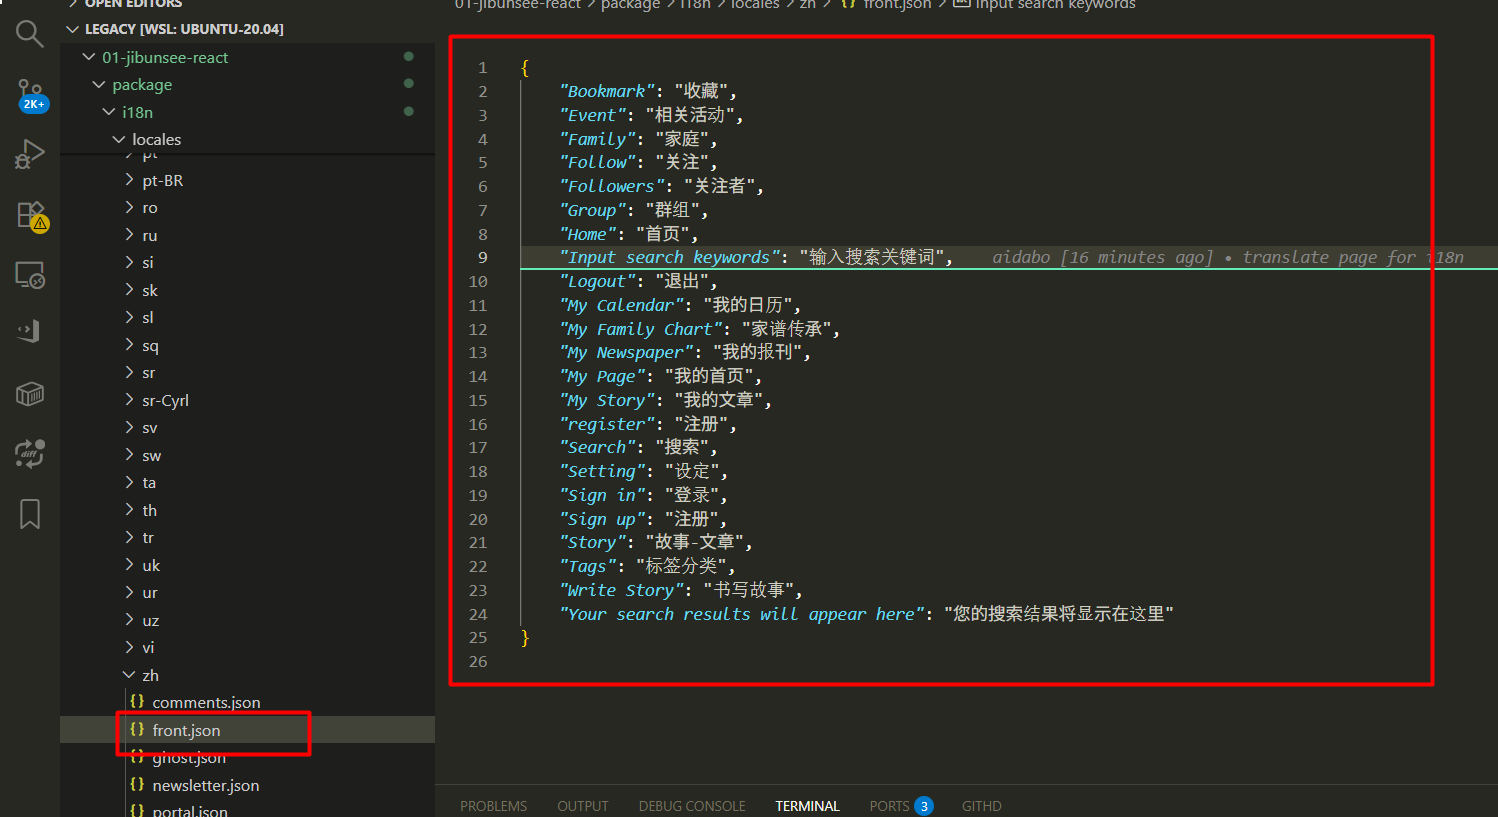Click line number 15 in the gutter
1498x817 pixels.
click(x=478, y=401)
